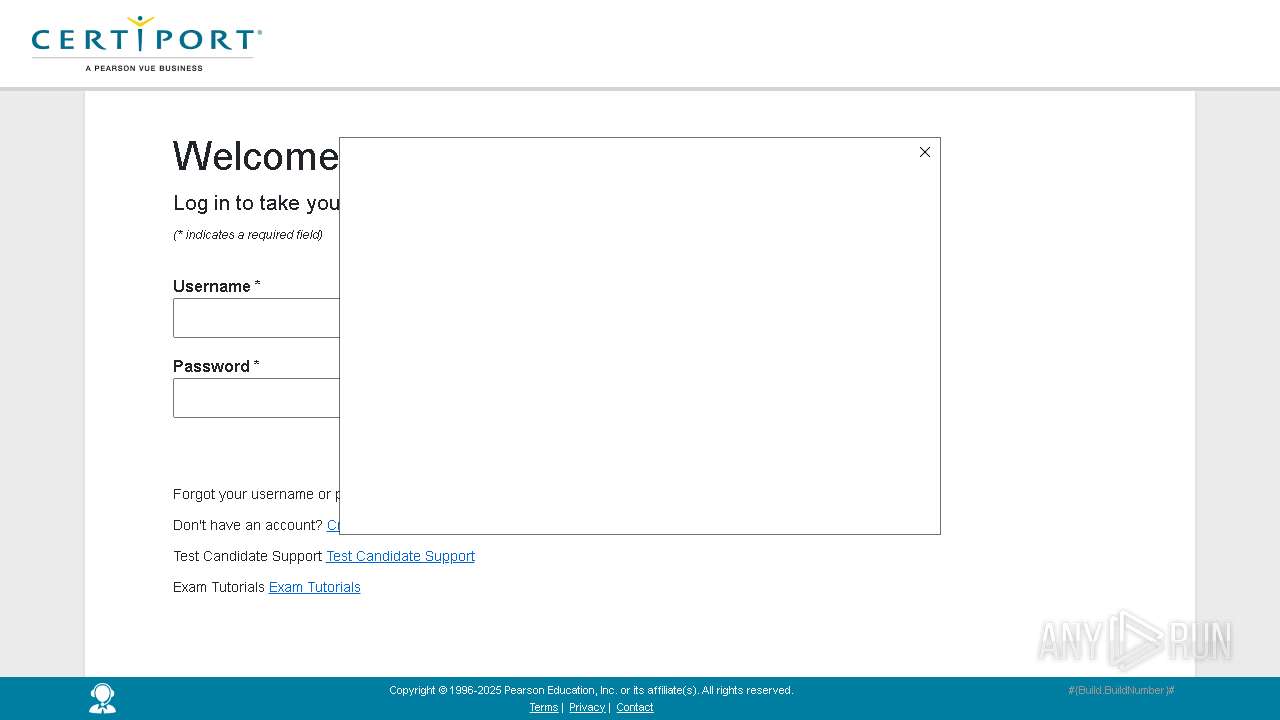
Task: Focus the Username input field
Action: (x=256, y=318)
